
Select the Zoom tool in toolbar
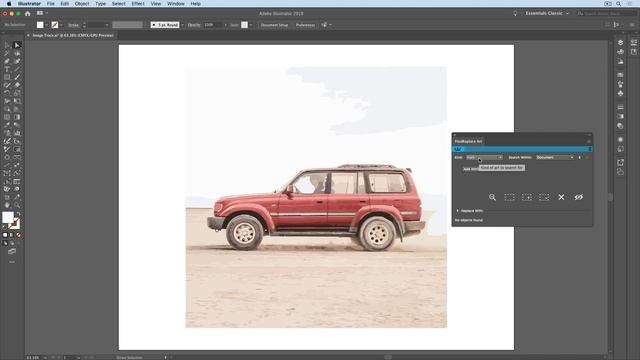tap(17, 205)
